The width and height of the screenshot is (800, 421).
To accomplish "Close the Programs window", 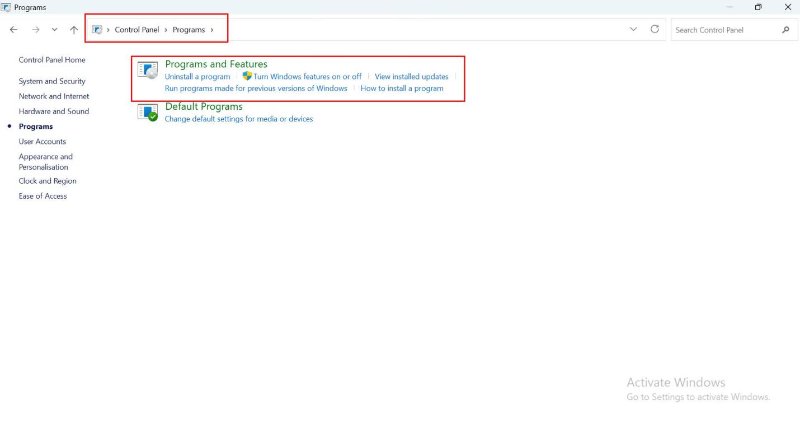I will (x=788, y=7).
